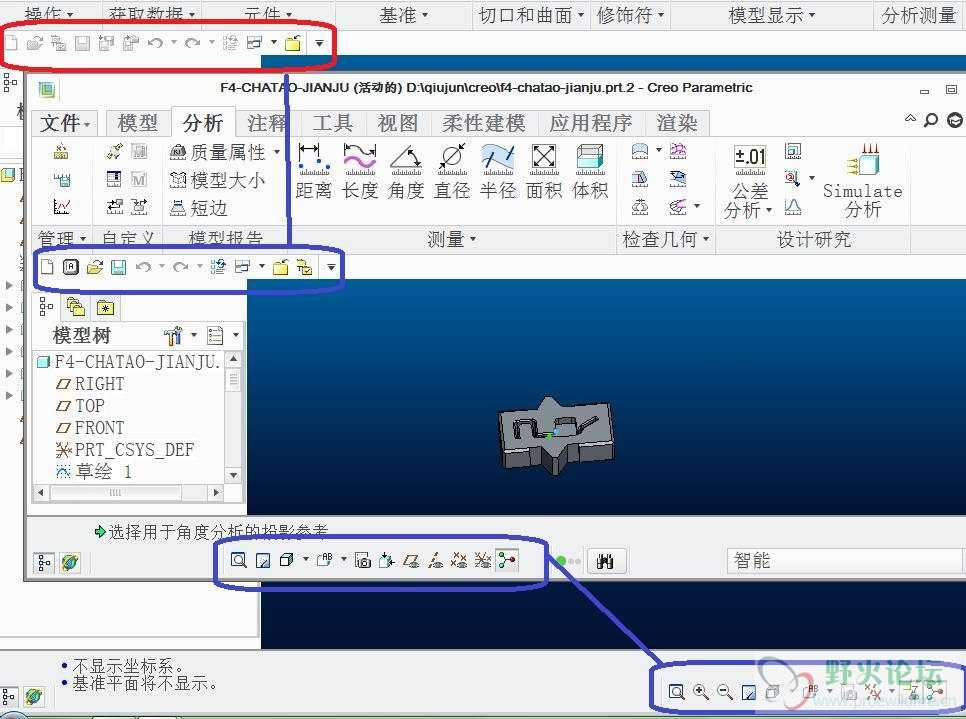Image resolution: width=966 pixels, height=719 pixels.
Task: Open the favorites navigator tab
Action: (x=105, y=307)
